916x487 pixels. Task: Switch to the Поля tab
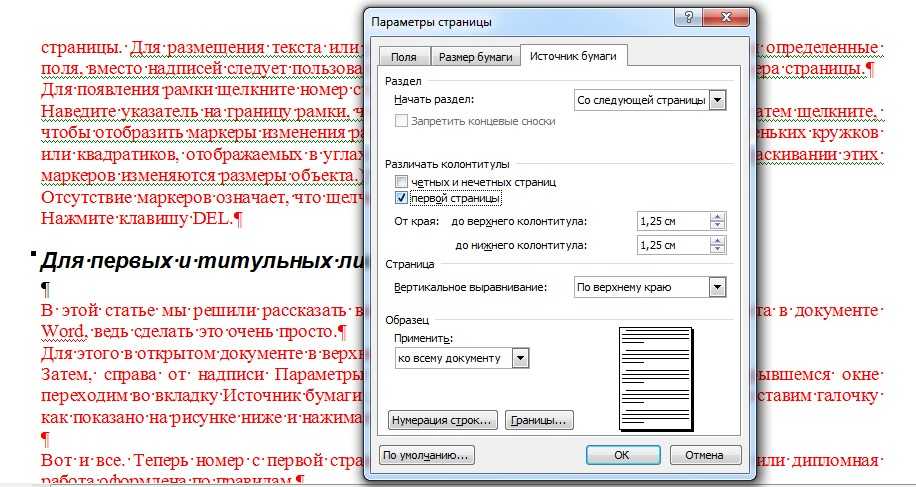click(x=403, y=58)
